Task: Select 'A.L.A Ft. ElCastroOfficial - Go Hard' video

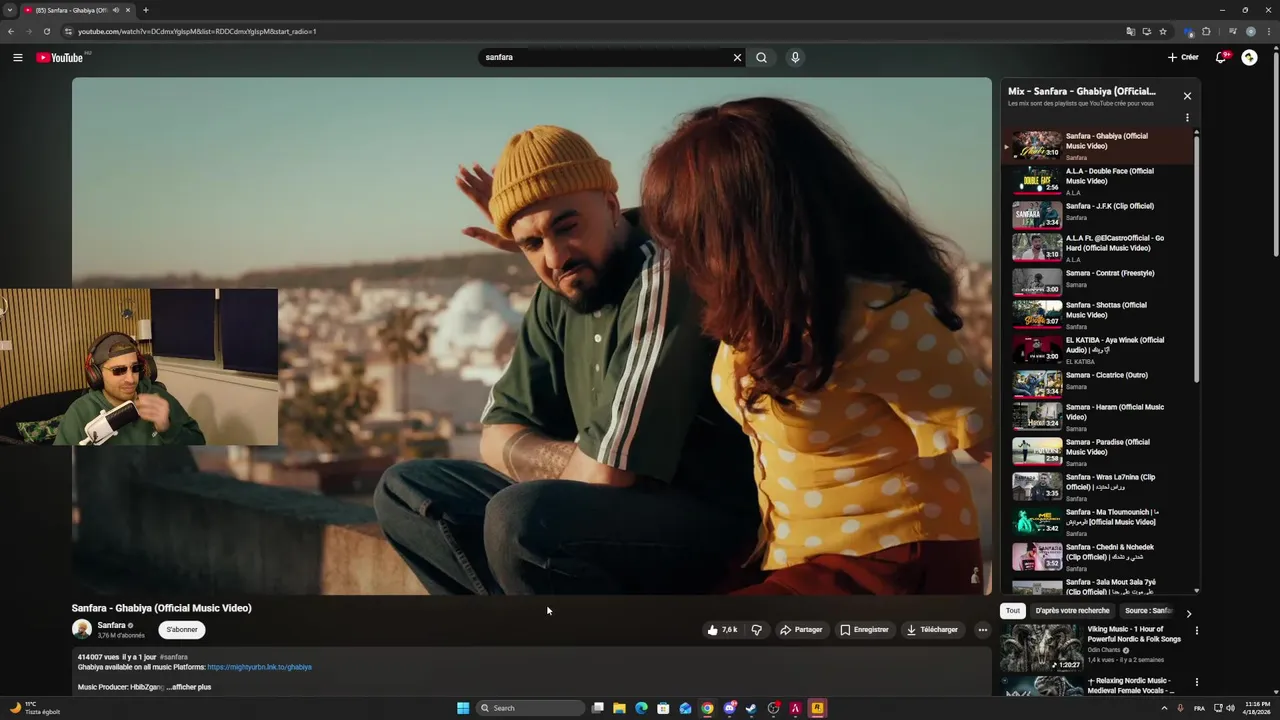Action: (1097, 248)
